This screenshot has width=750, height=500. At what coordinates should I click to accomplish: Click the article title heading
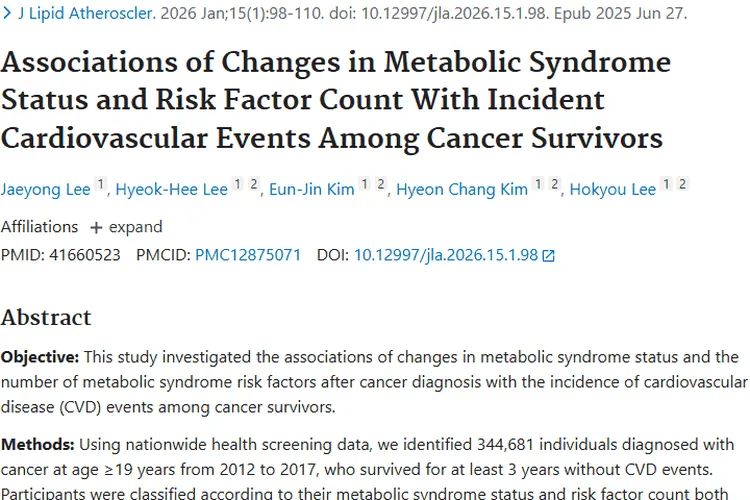(x=335, y=99)
